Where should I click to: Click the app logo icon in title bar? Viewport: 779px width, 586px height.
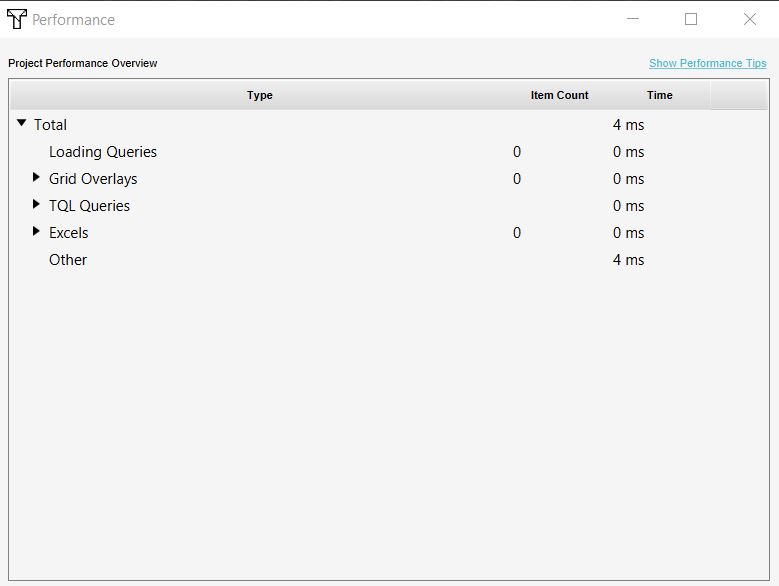[x=16, y=19]
